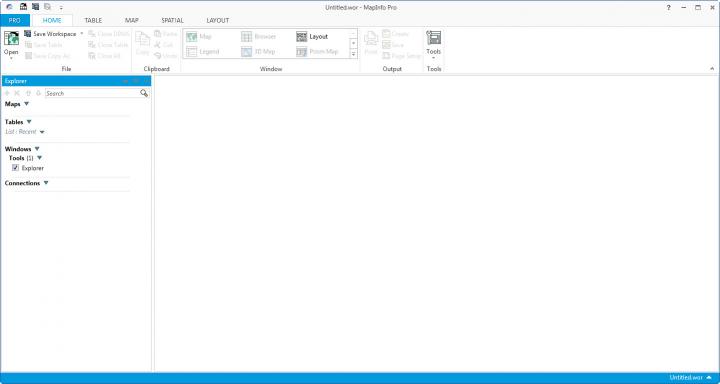Click the Undo command
Viewport: 720px width, 384px height.
(x=165, y=56)
